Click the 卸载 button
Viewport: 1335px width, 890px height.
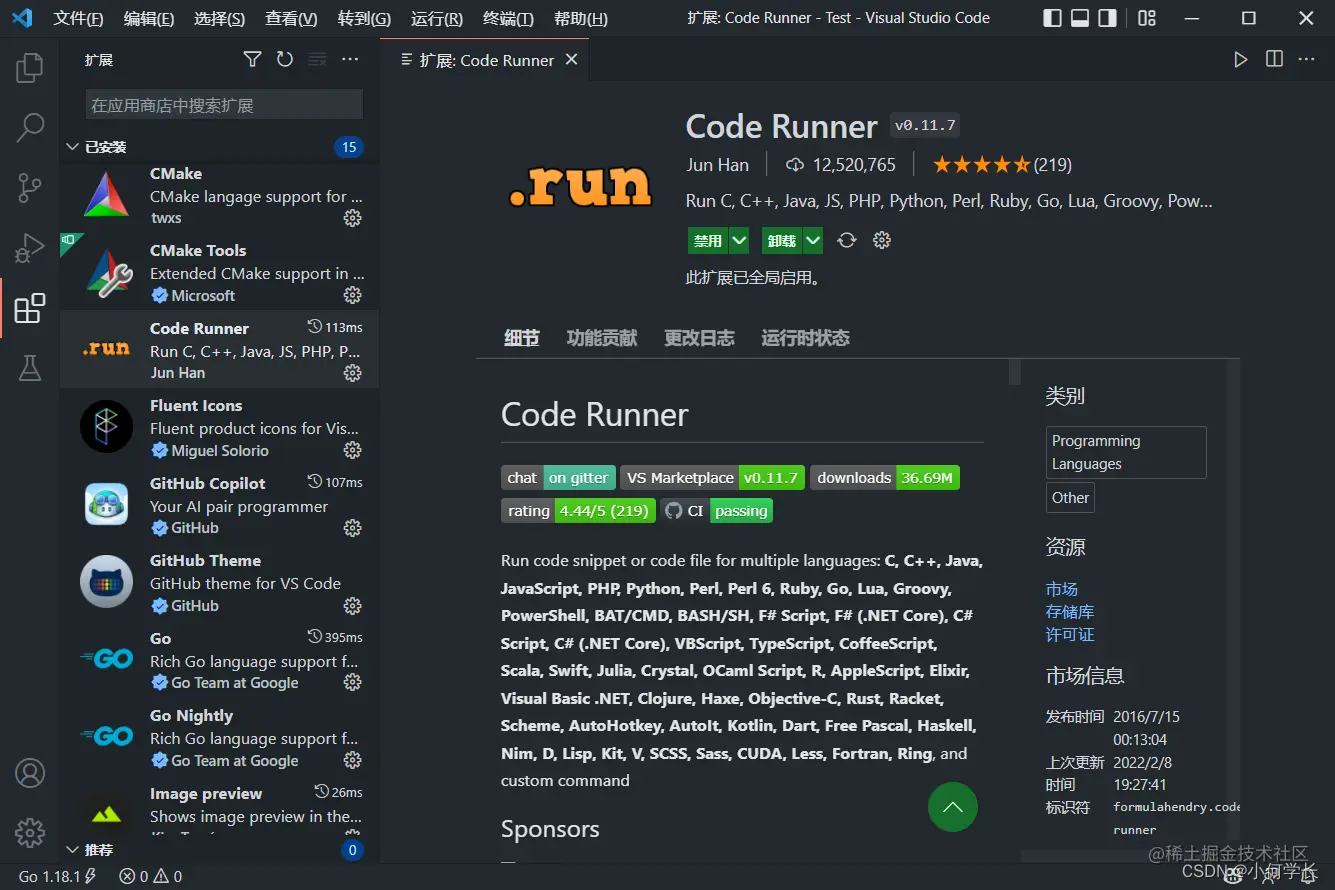[782, 240]
